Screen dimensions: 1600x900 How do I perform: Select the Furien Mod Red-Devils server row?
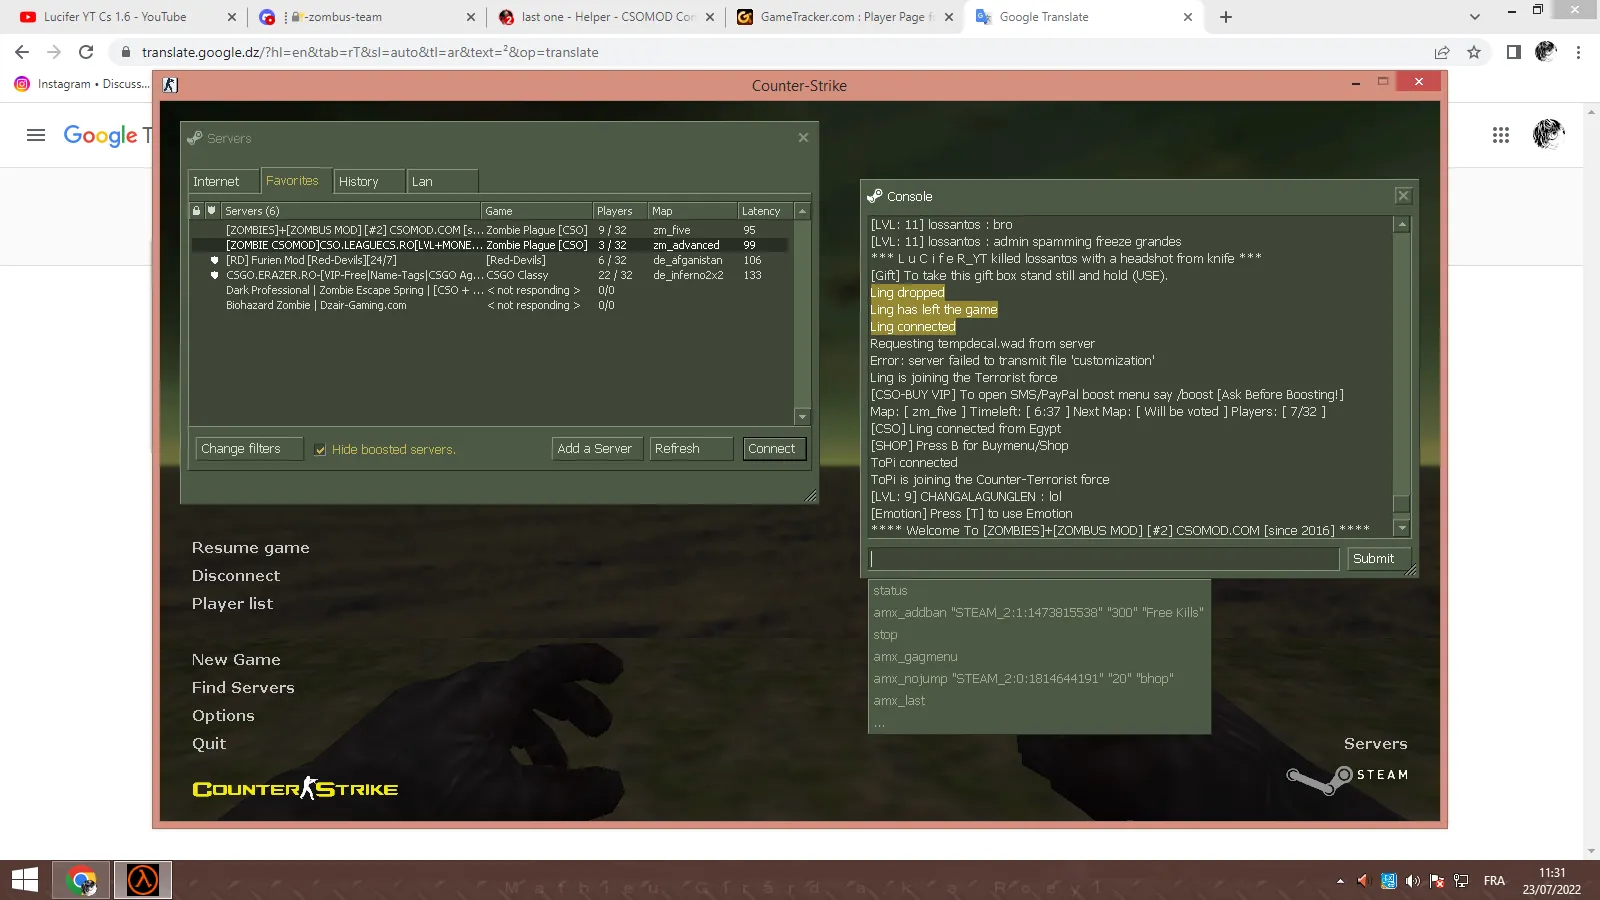tap(489, 260)
